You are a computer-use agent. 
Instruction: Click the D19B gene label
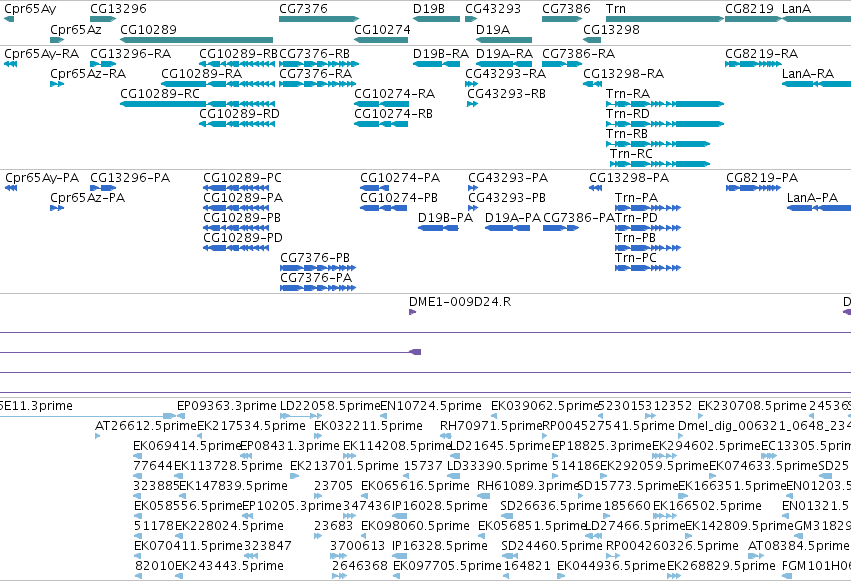pos(429,9)
